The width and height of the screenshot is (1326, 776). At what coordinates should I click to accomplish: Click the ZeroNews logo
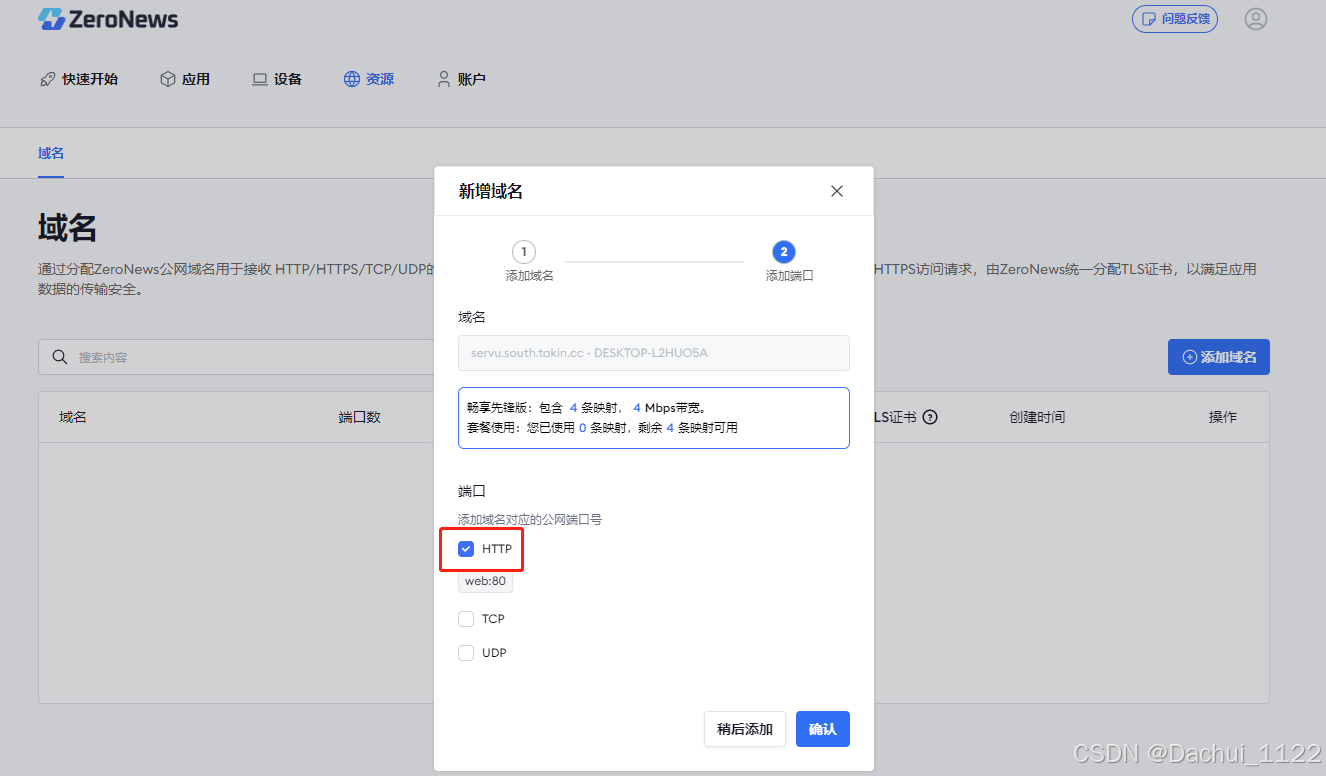[x=108, y=19]
